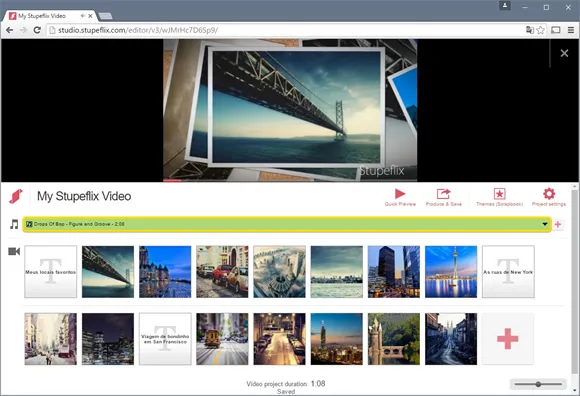Select the cable car tram thumbnail
The width and height of the screenshot is (580, 396).
point(222,339)
